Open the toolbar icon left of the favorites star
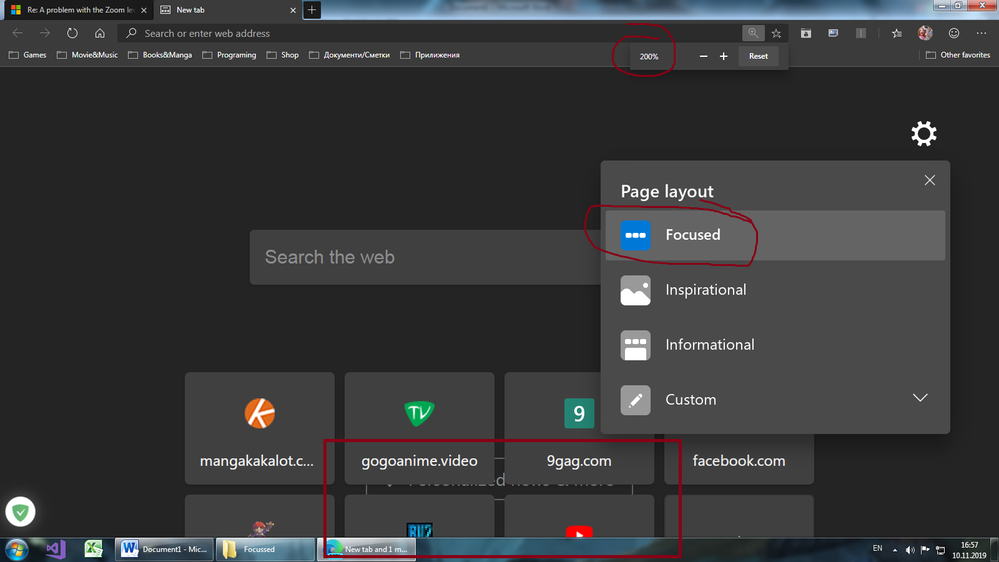The width and height of the screenshot is (999, 562). (x=861, y=33)
